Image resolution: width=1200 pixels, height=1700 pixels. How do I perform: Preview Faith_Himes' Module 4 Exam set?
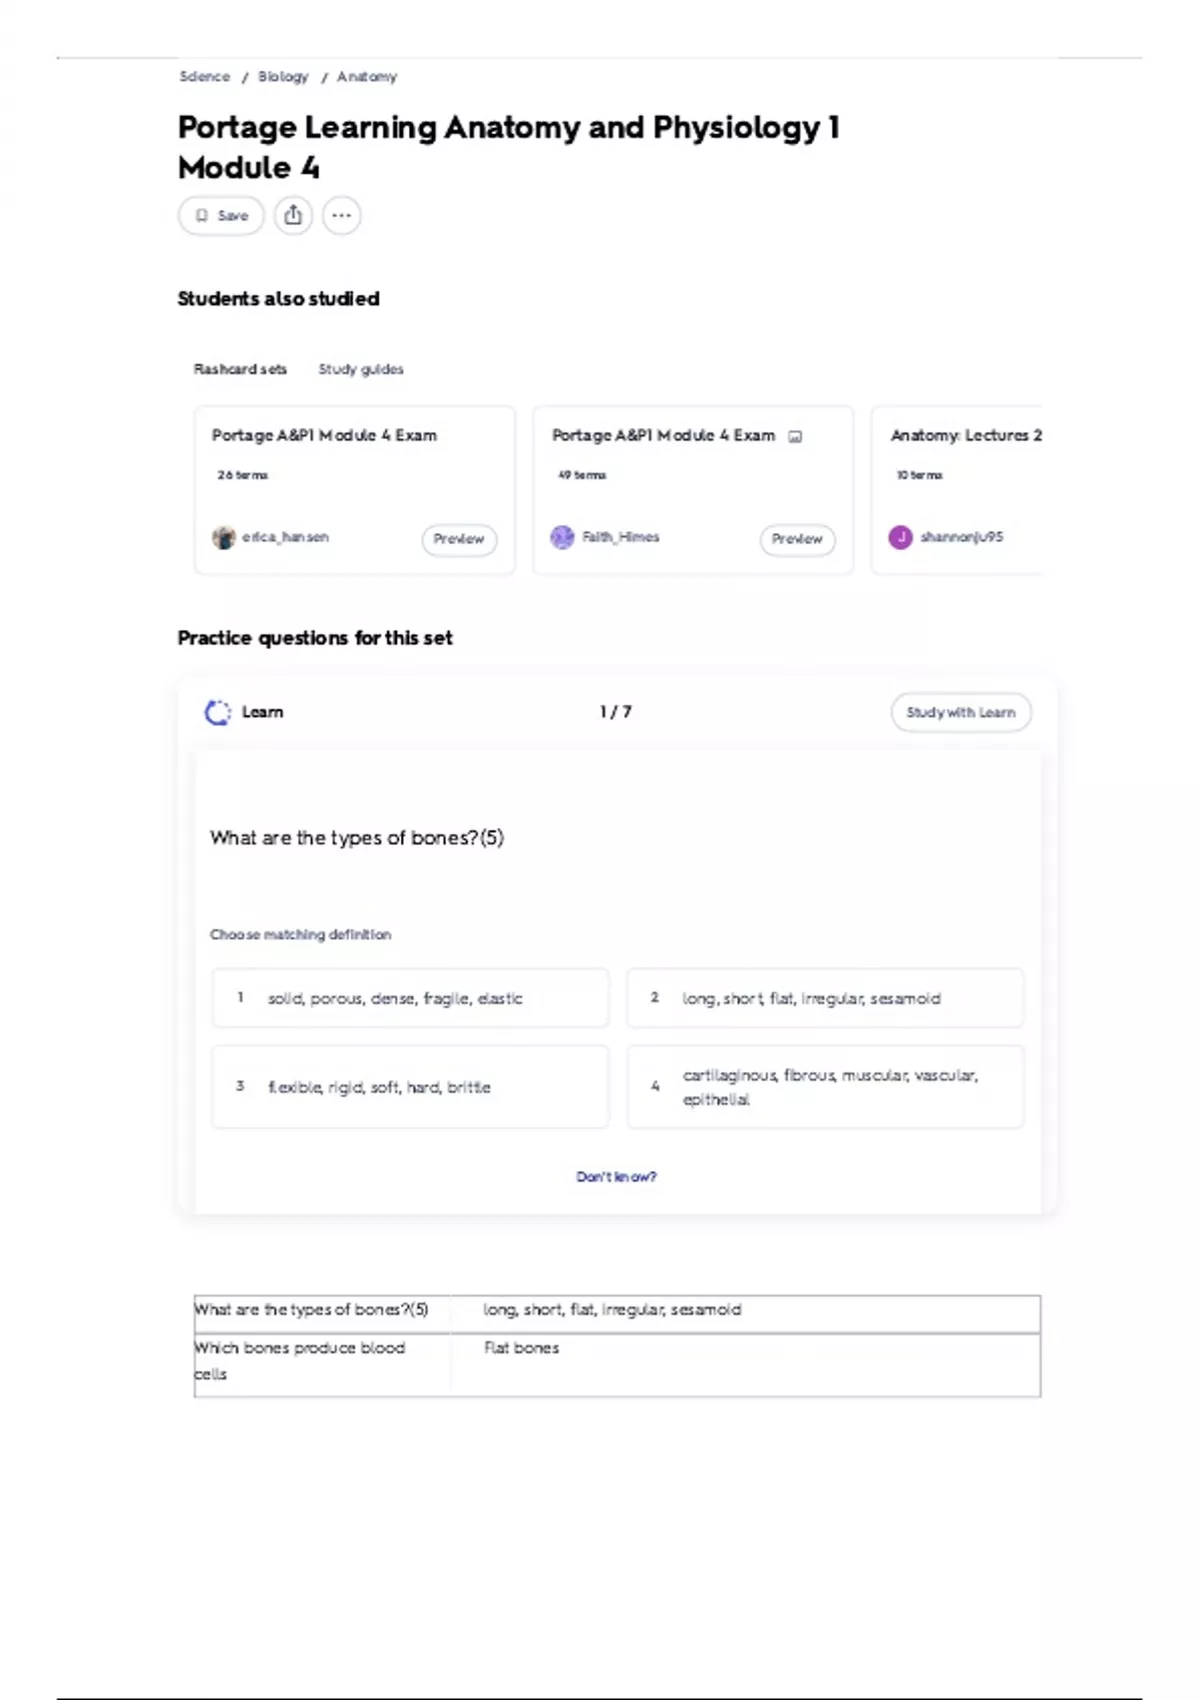pos(797,539)
